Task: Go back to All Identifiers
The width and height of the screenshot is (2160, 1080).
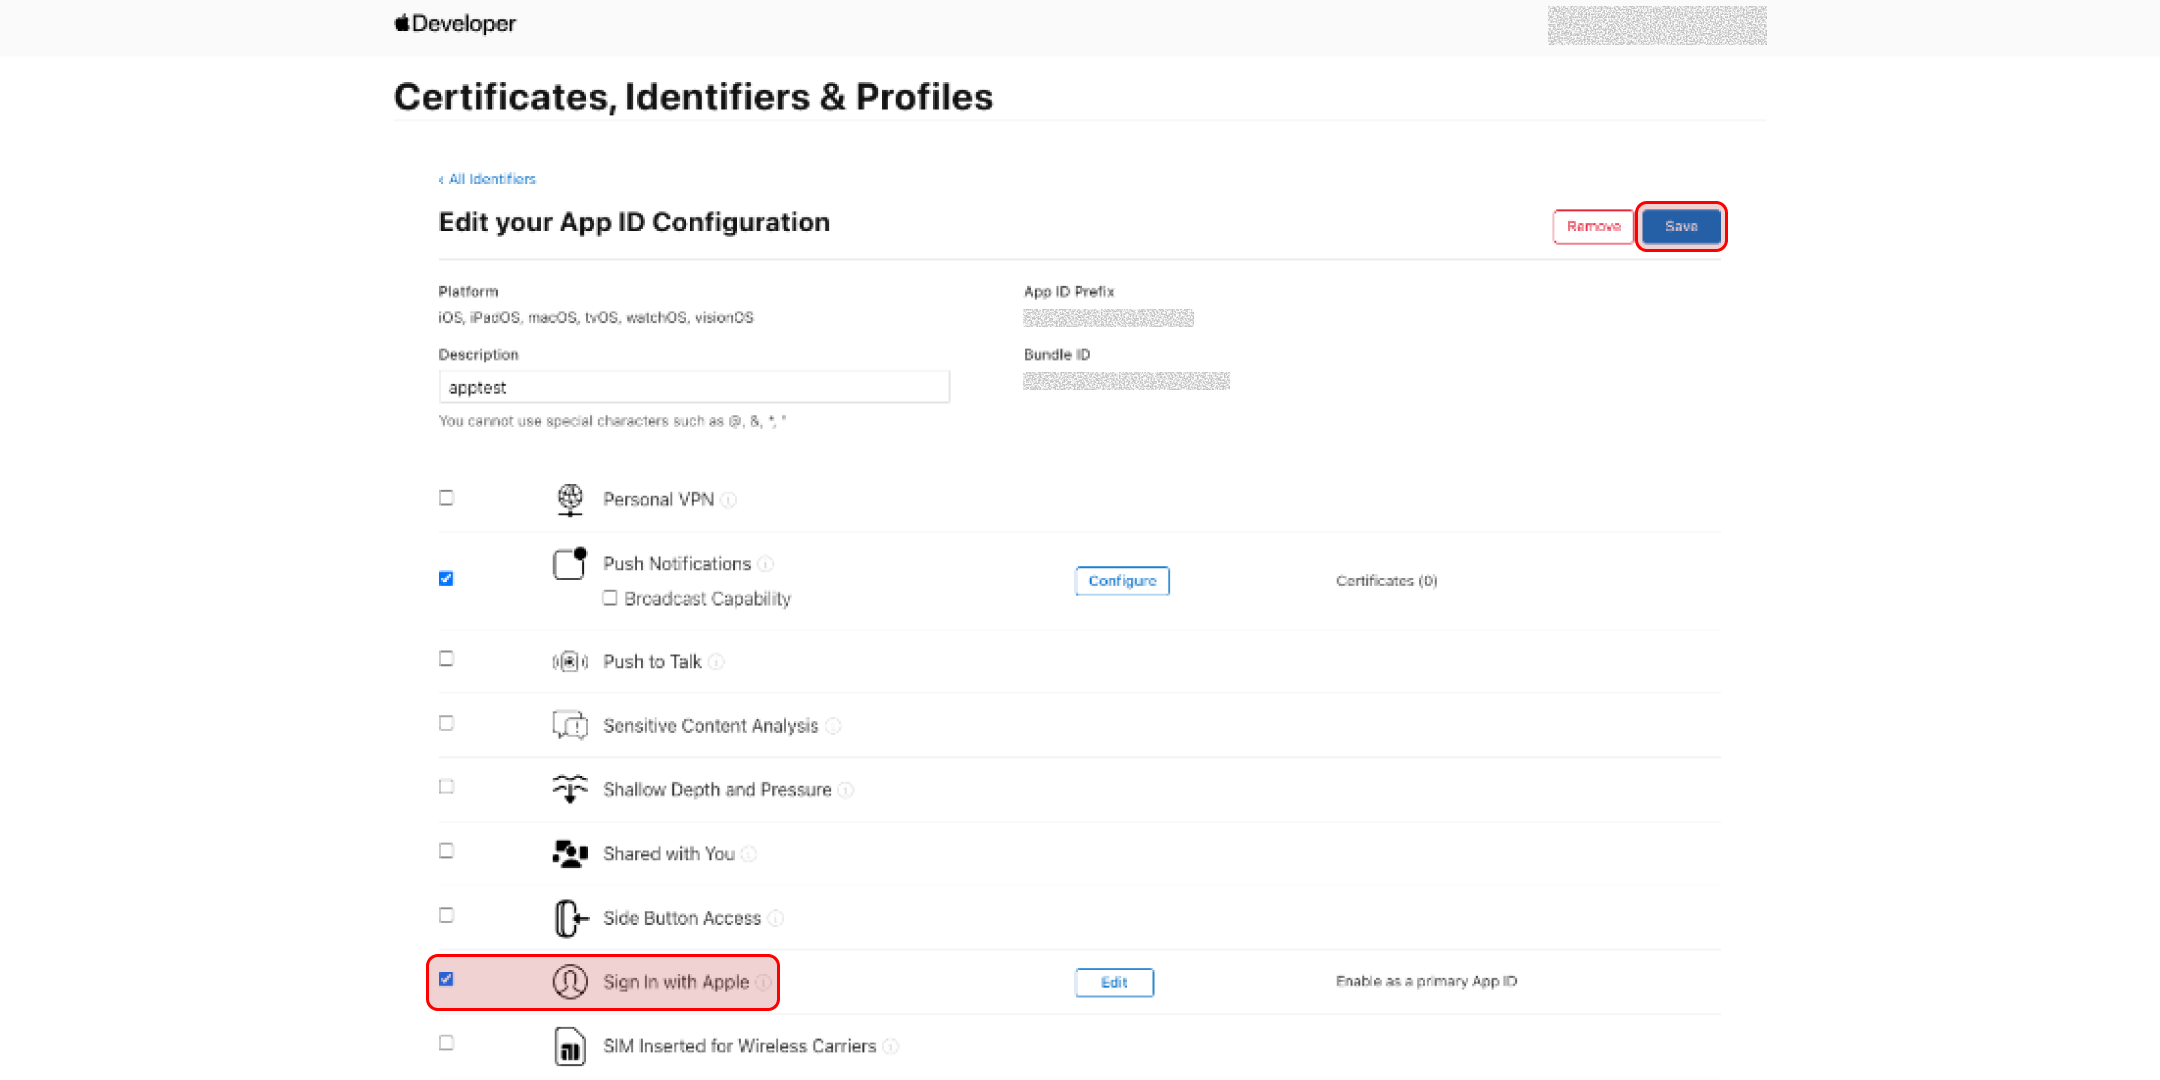Action: pos(487,179)
